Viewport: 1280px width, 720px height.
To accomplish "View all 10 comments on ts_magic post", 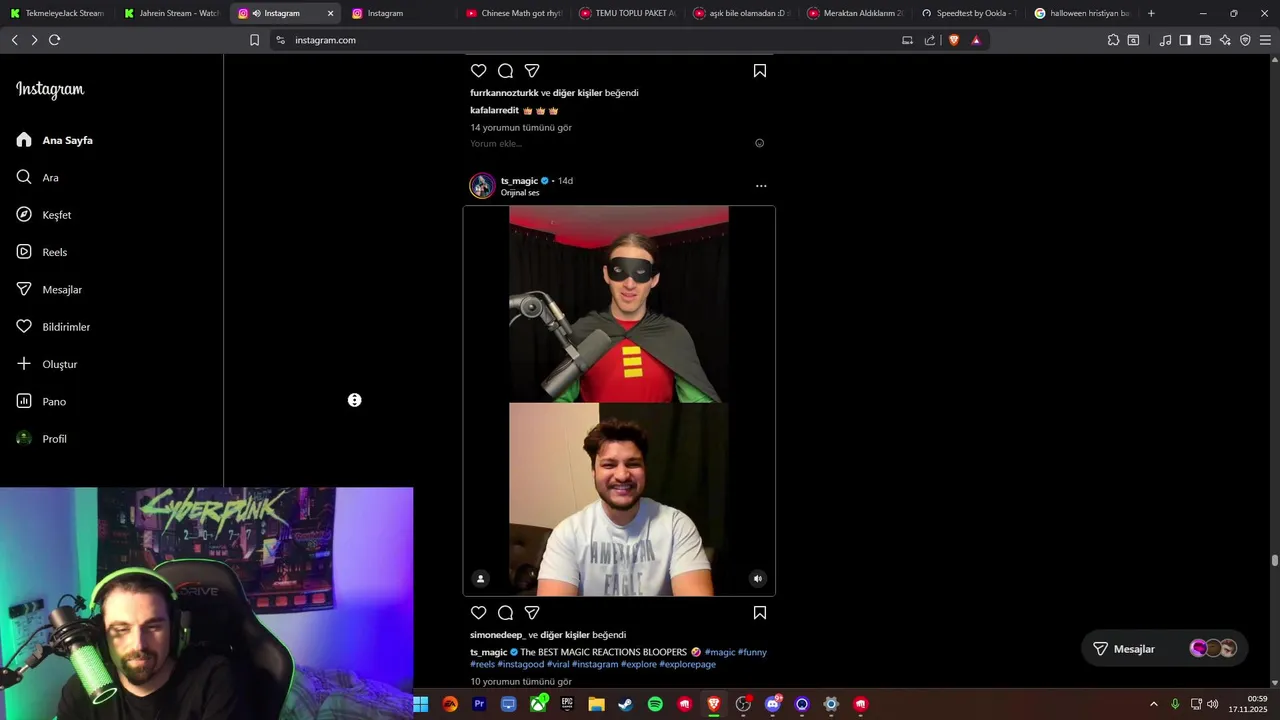I will [521, 682].
